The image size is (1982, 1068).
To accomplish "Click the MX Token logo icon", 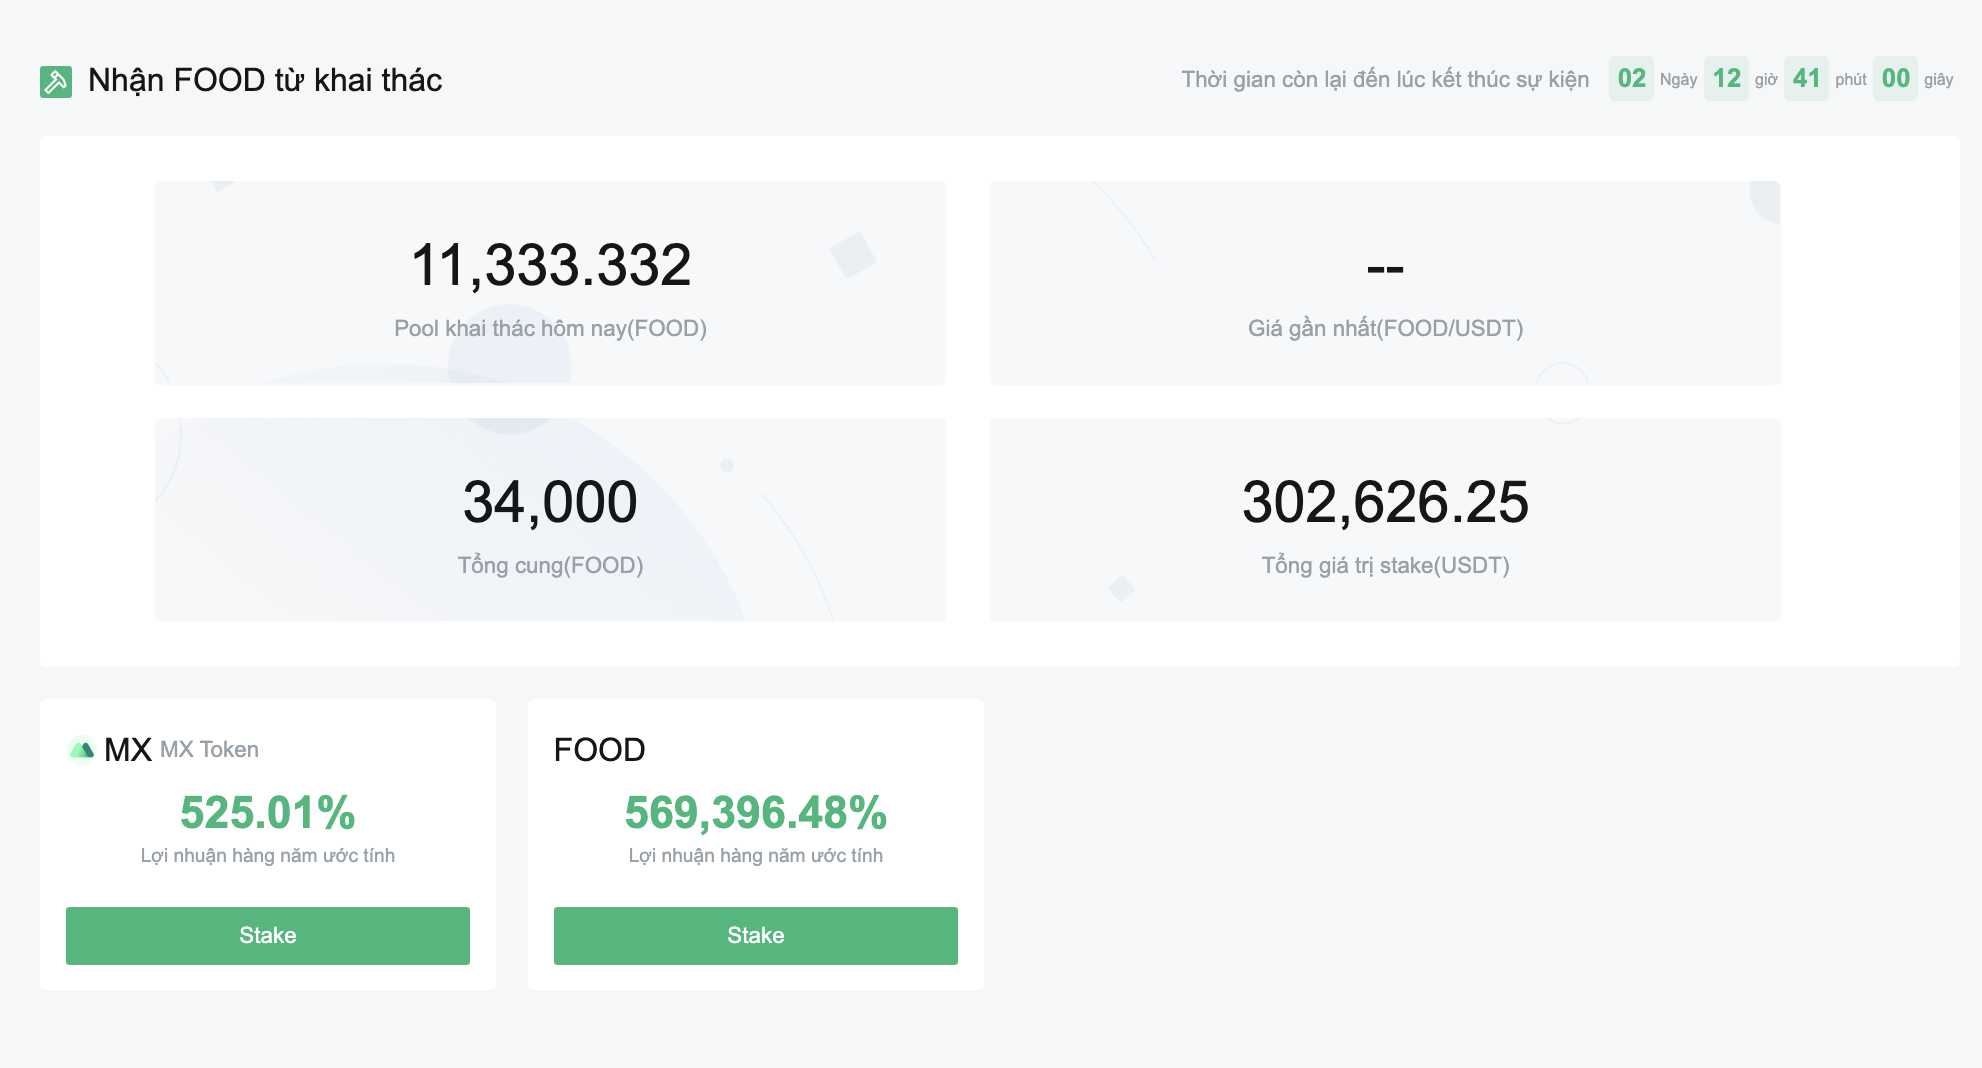I will 81,749.
